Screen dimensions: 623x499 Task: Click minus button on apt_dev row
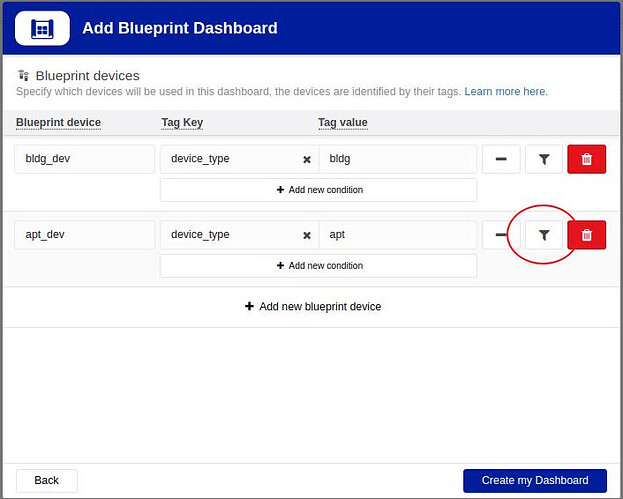pyautogui.click(x=500, y=235)
